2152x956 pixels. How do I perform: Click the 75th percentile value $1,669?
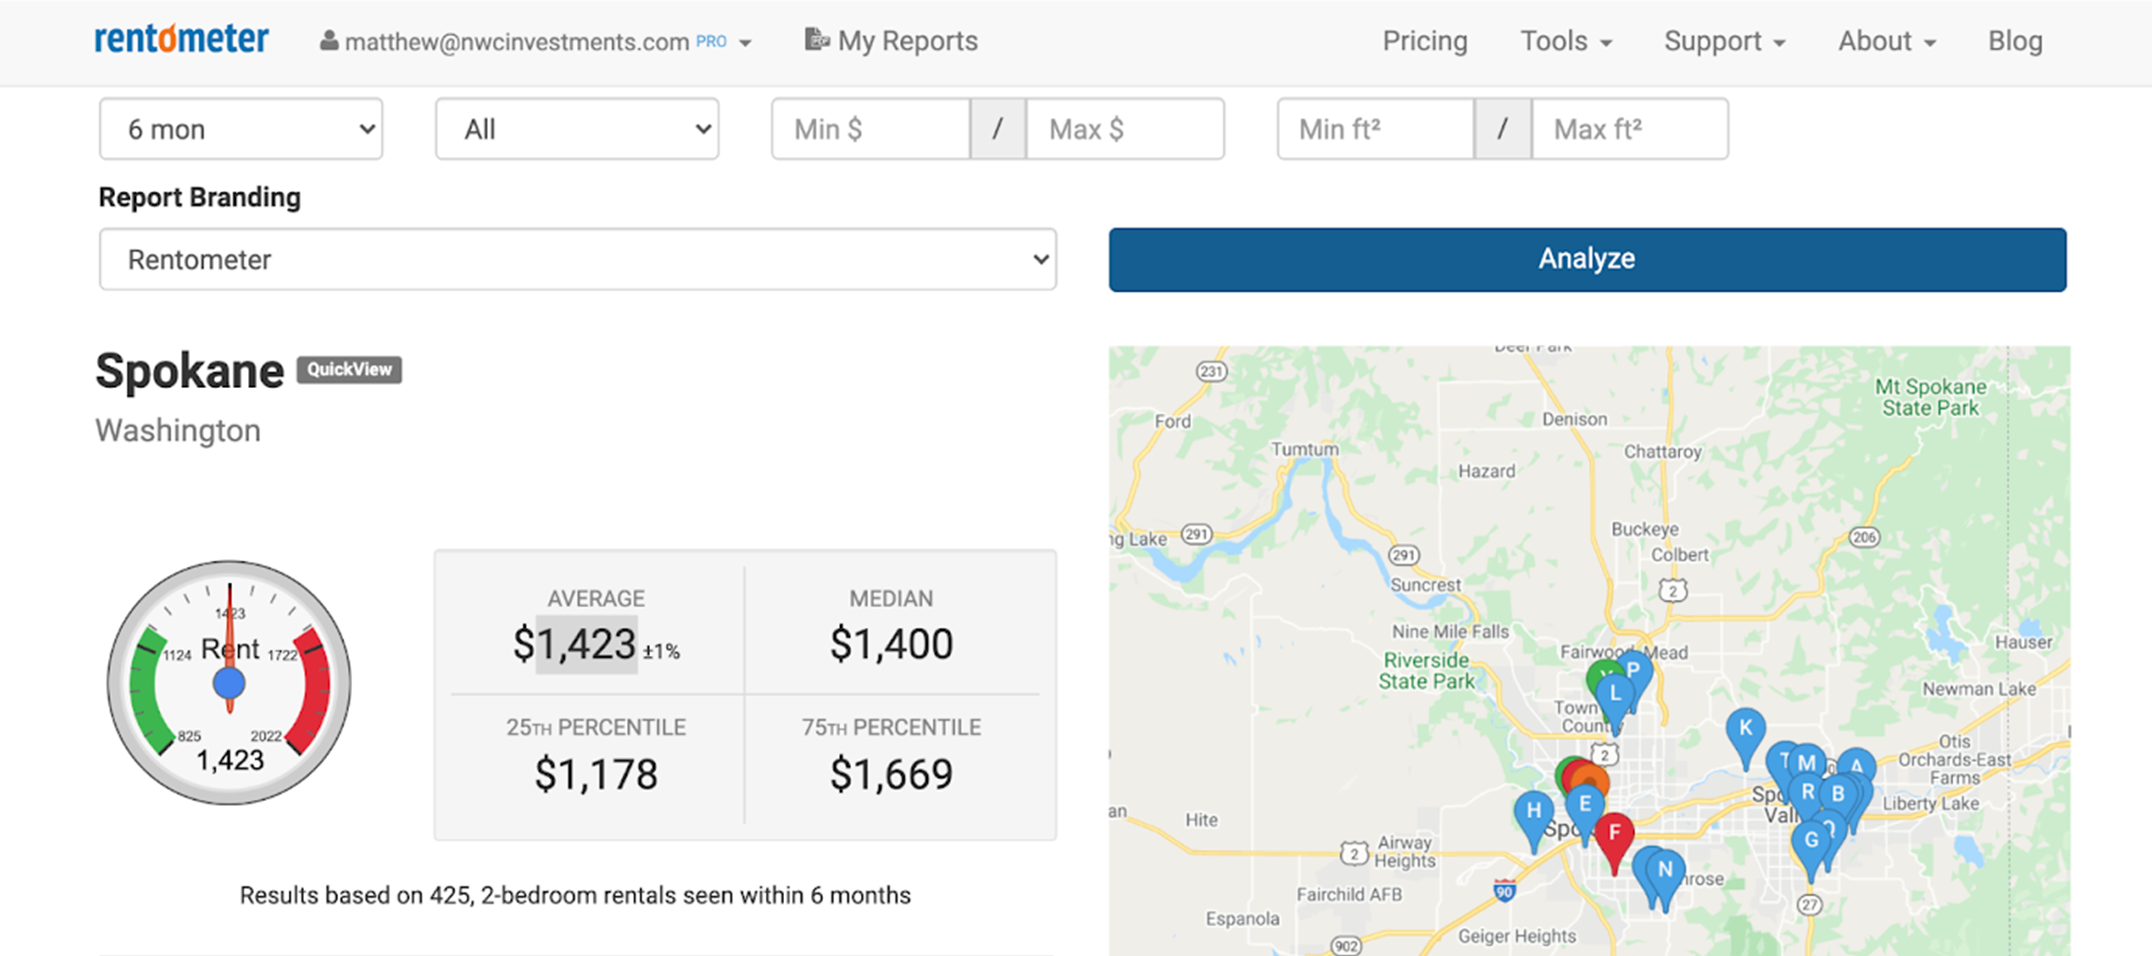point(891,774)
